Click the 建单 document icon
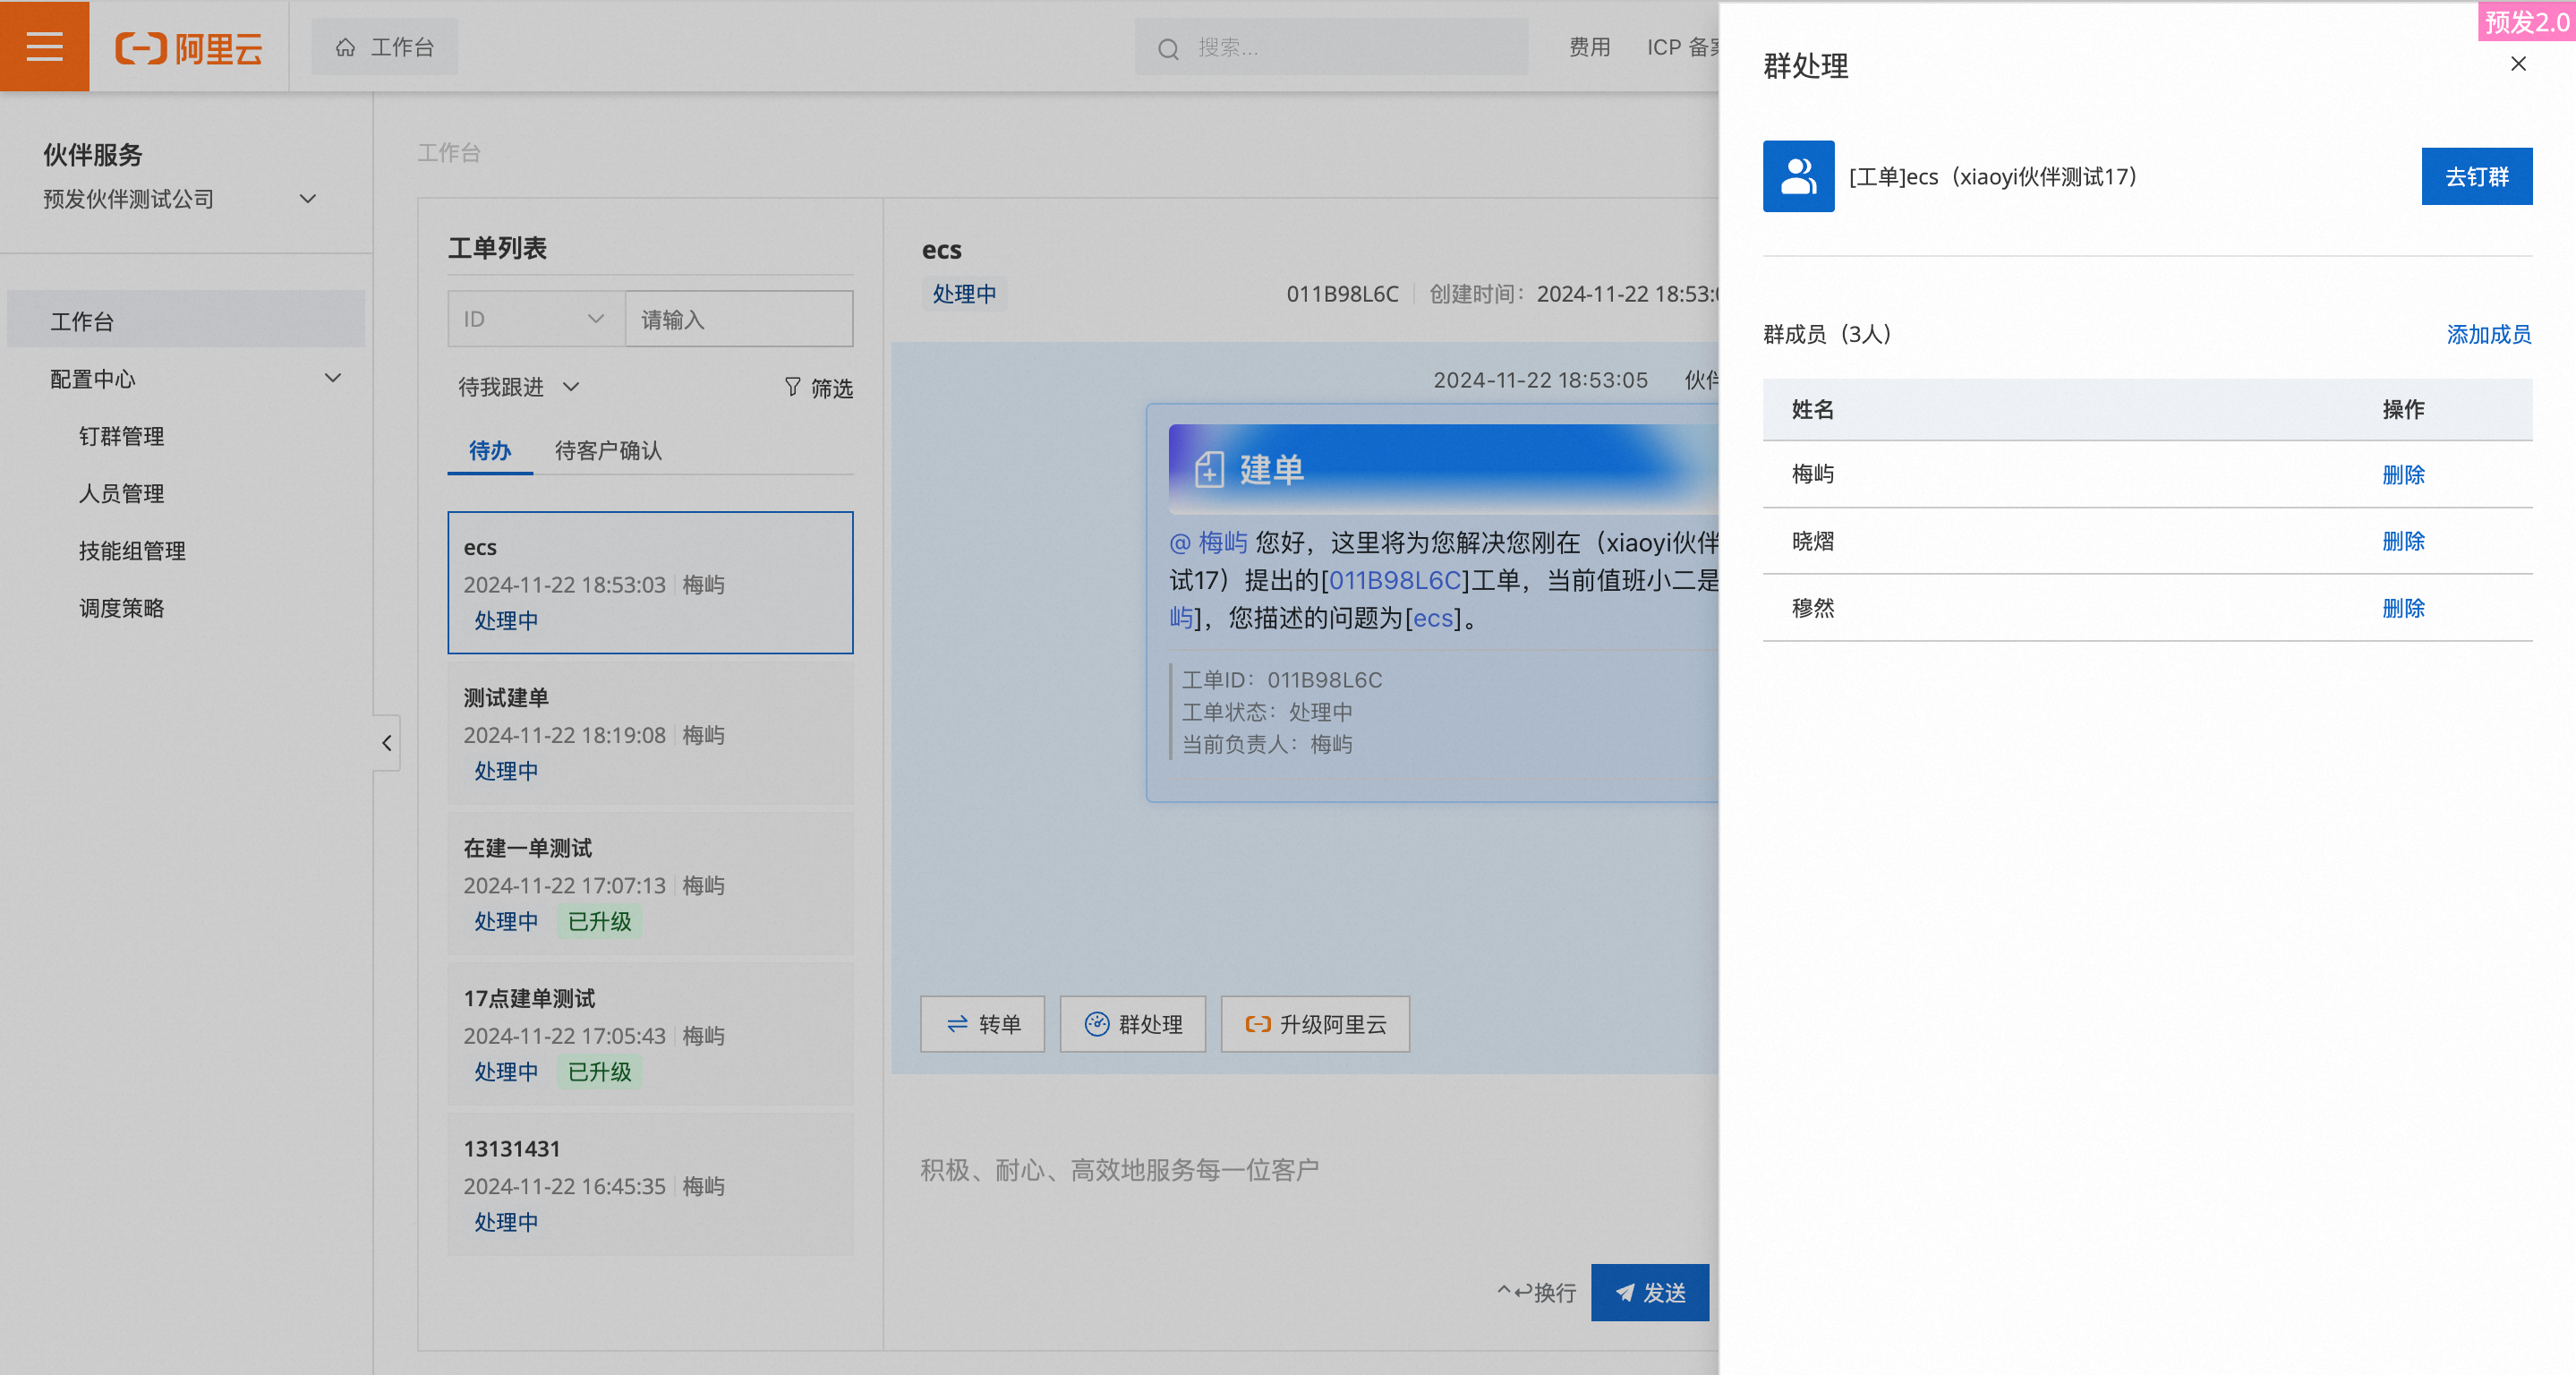2576x1375 pixels. tap(1209, 469)
